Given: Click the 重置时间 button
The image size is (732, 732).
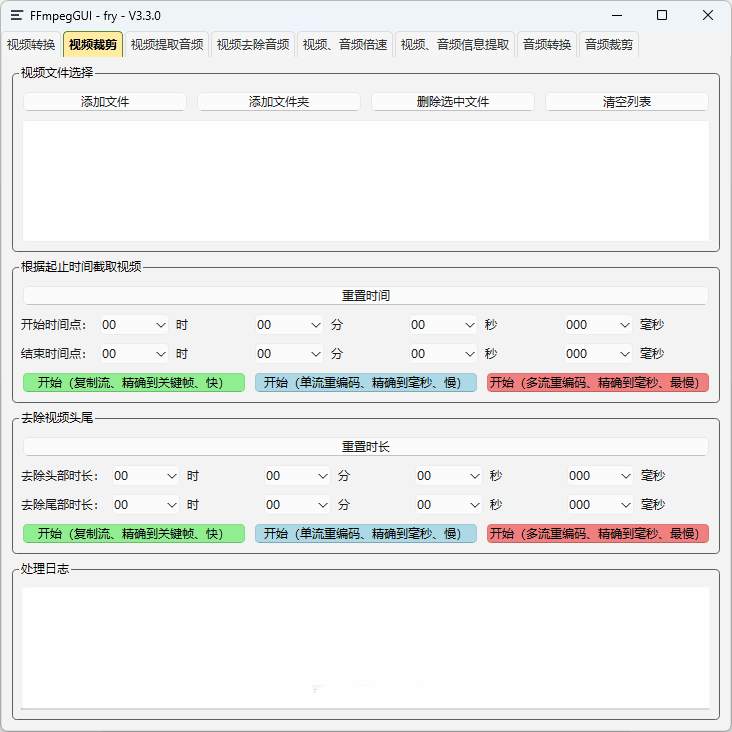Looking at the screenshot, I should coord(365,296).
